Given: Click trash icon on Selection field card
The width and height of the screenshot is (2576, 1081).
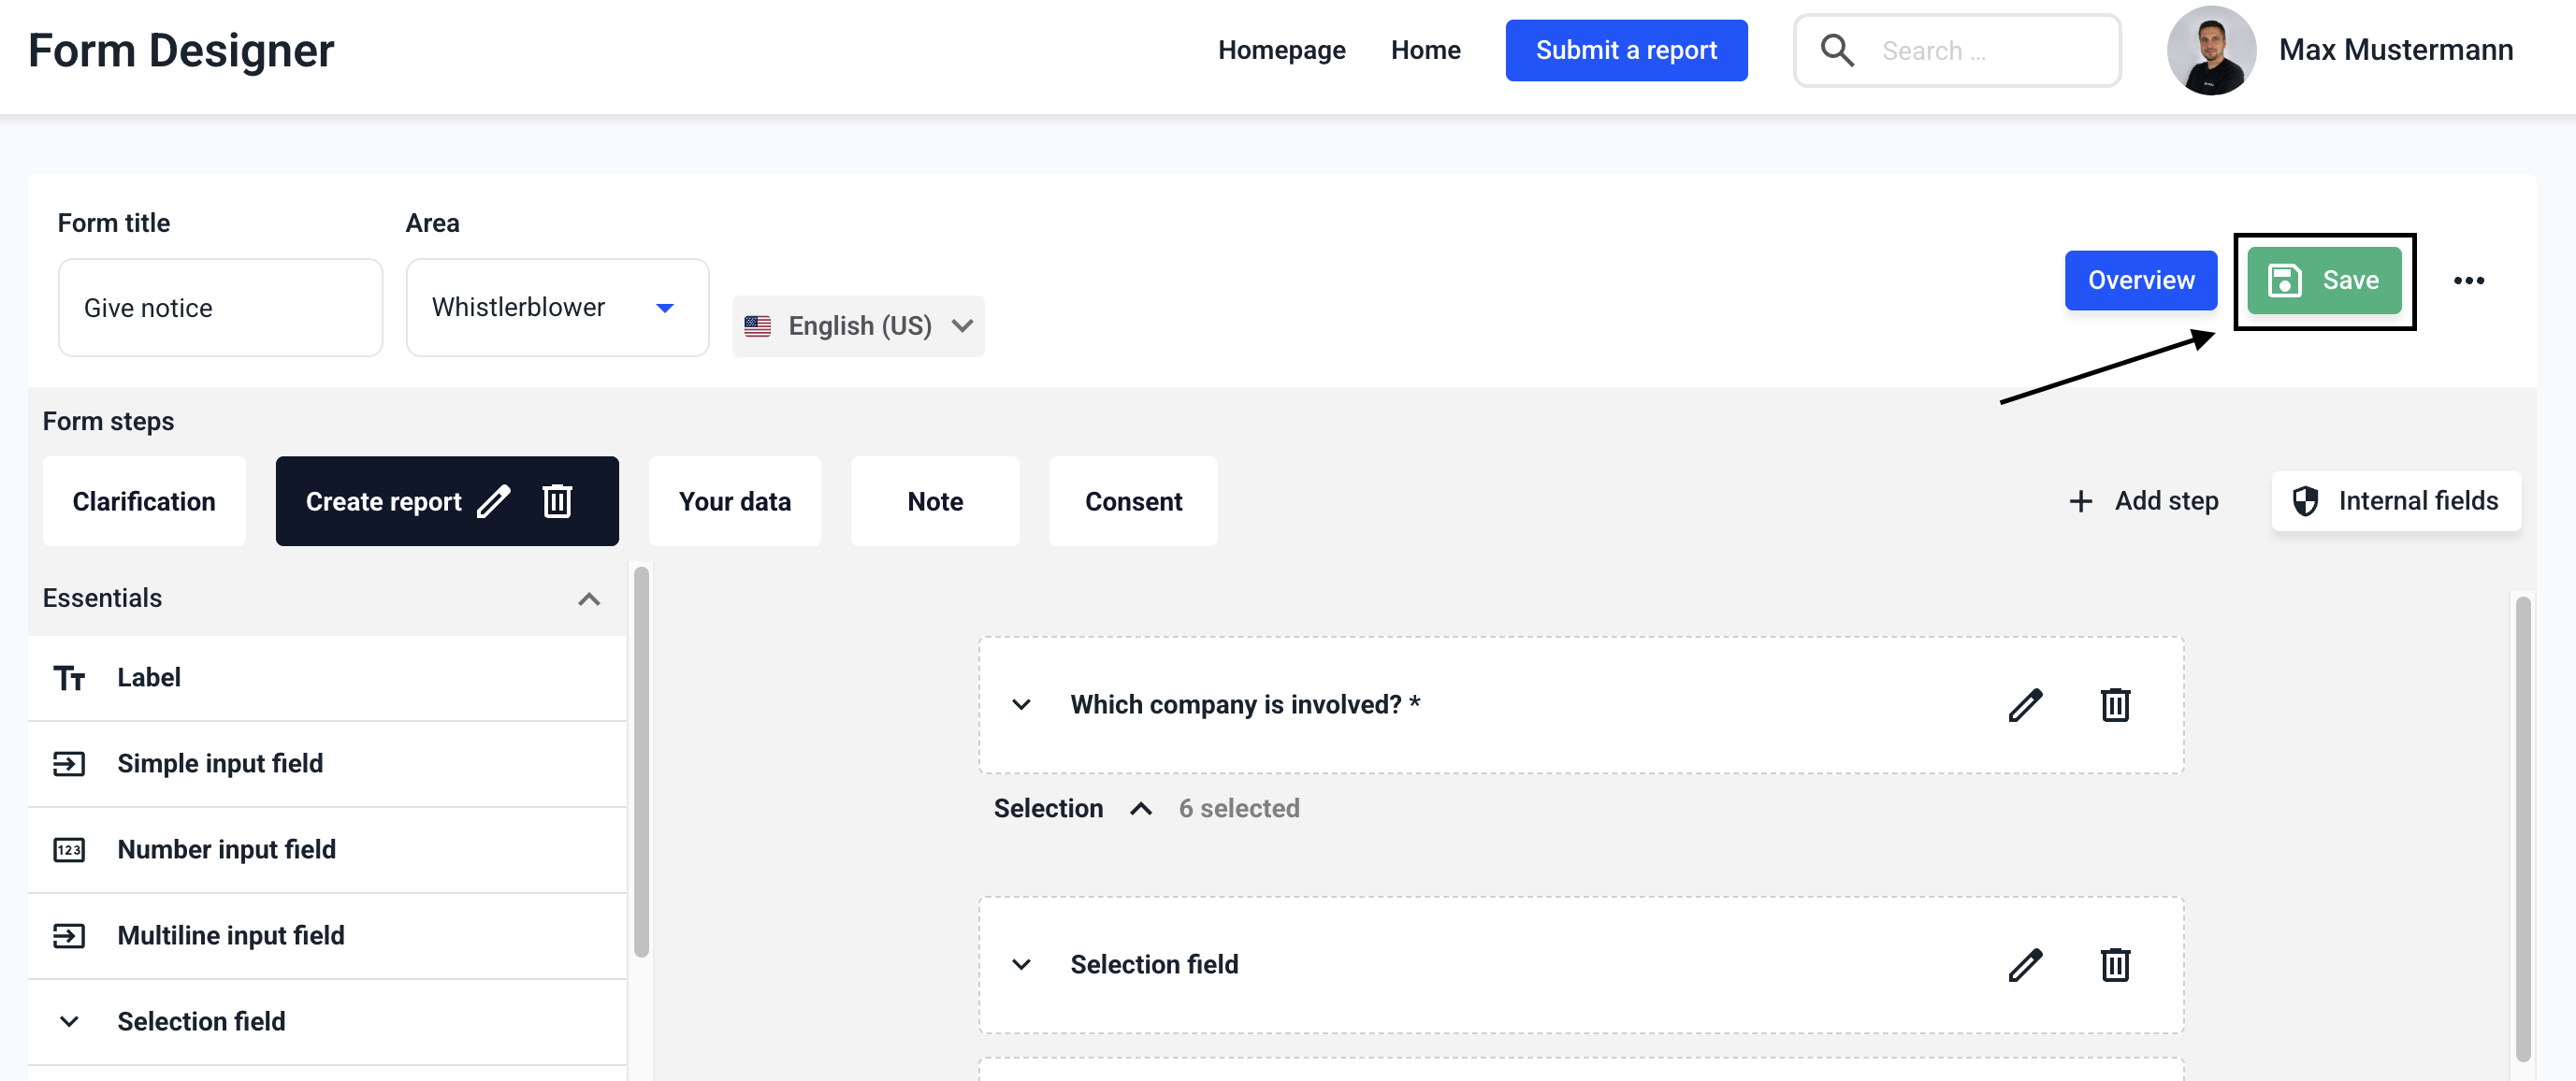Looking at the screenshot, I should pos(2114,965).
